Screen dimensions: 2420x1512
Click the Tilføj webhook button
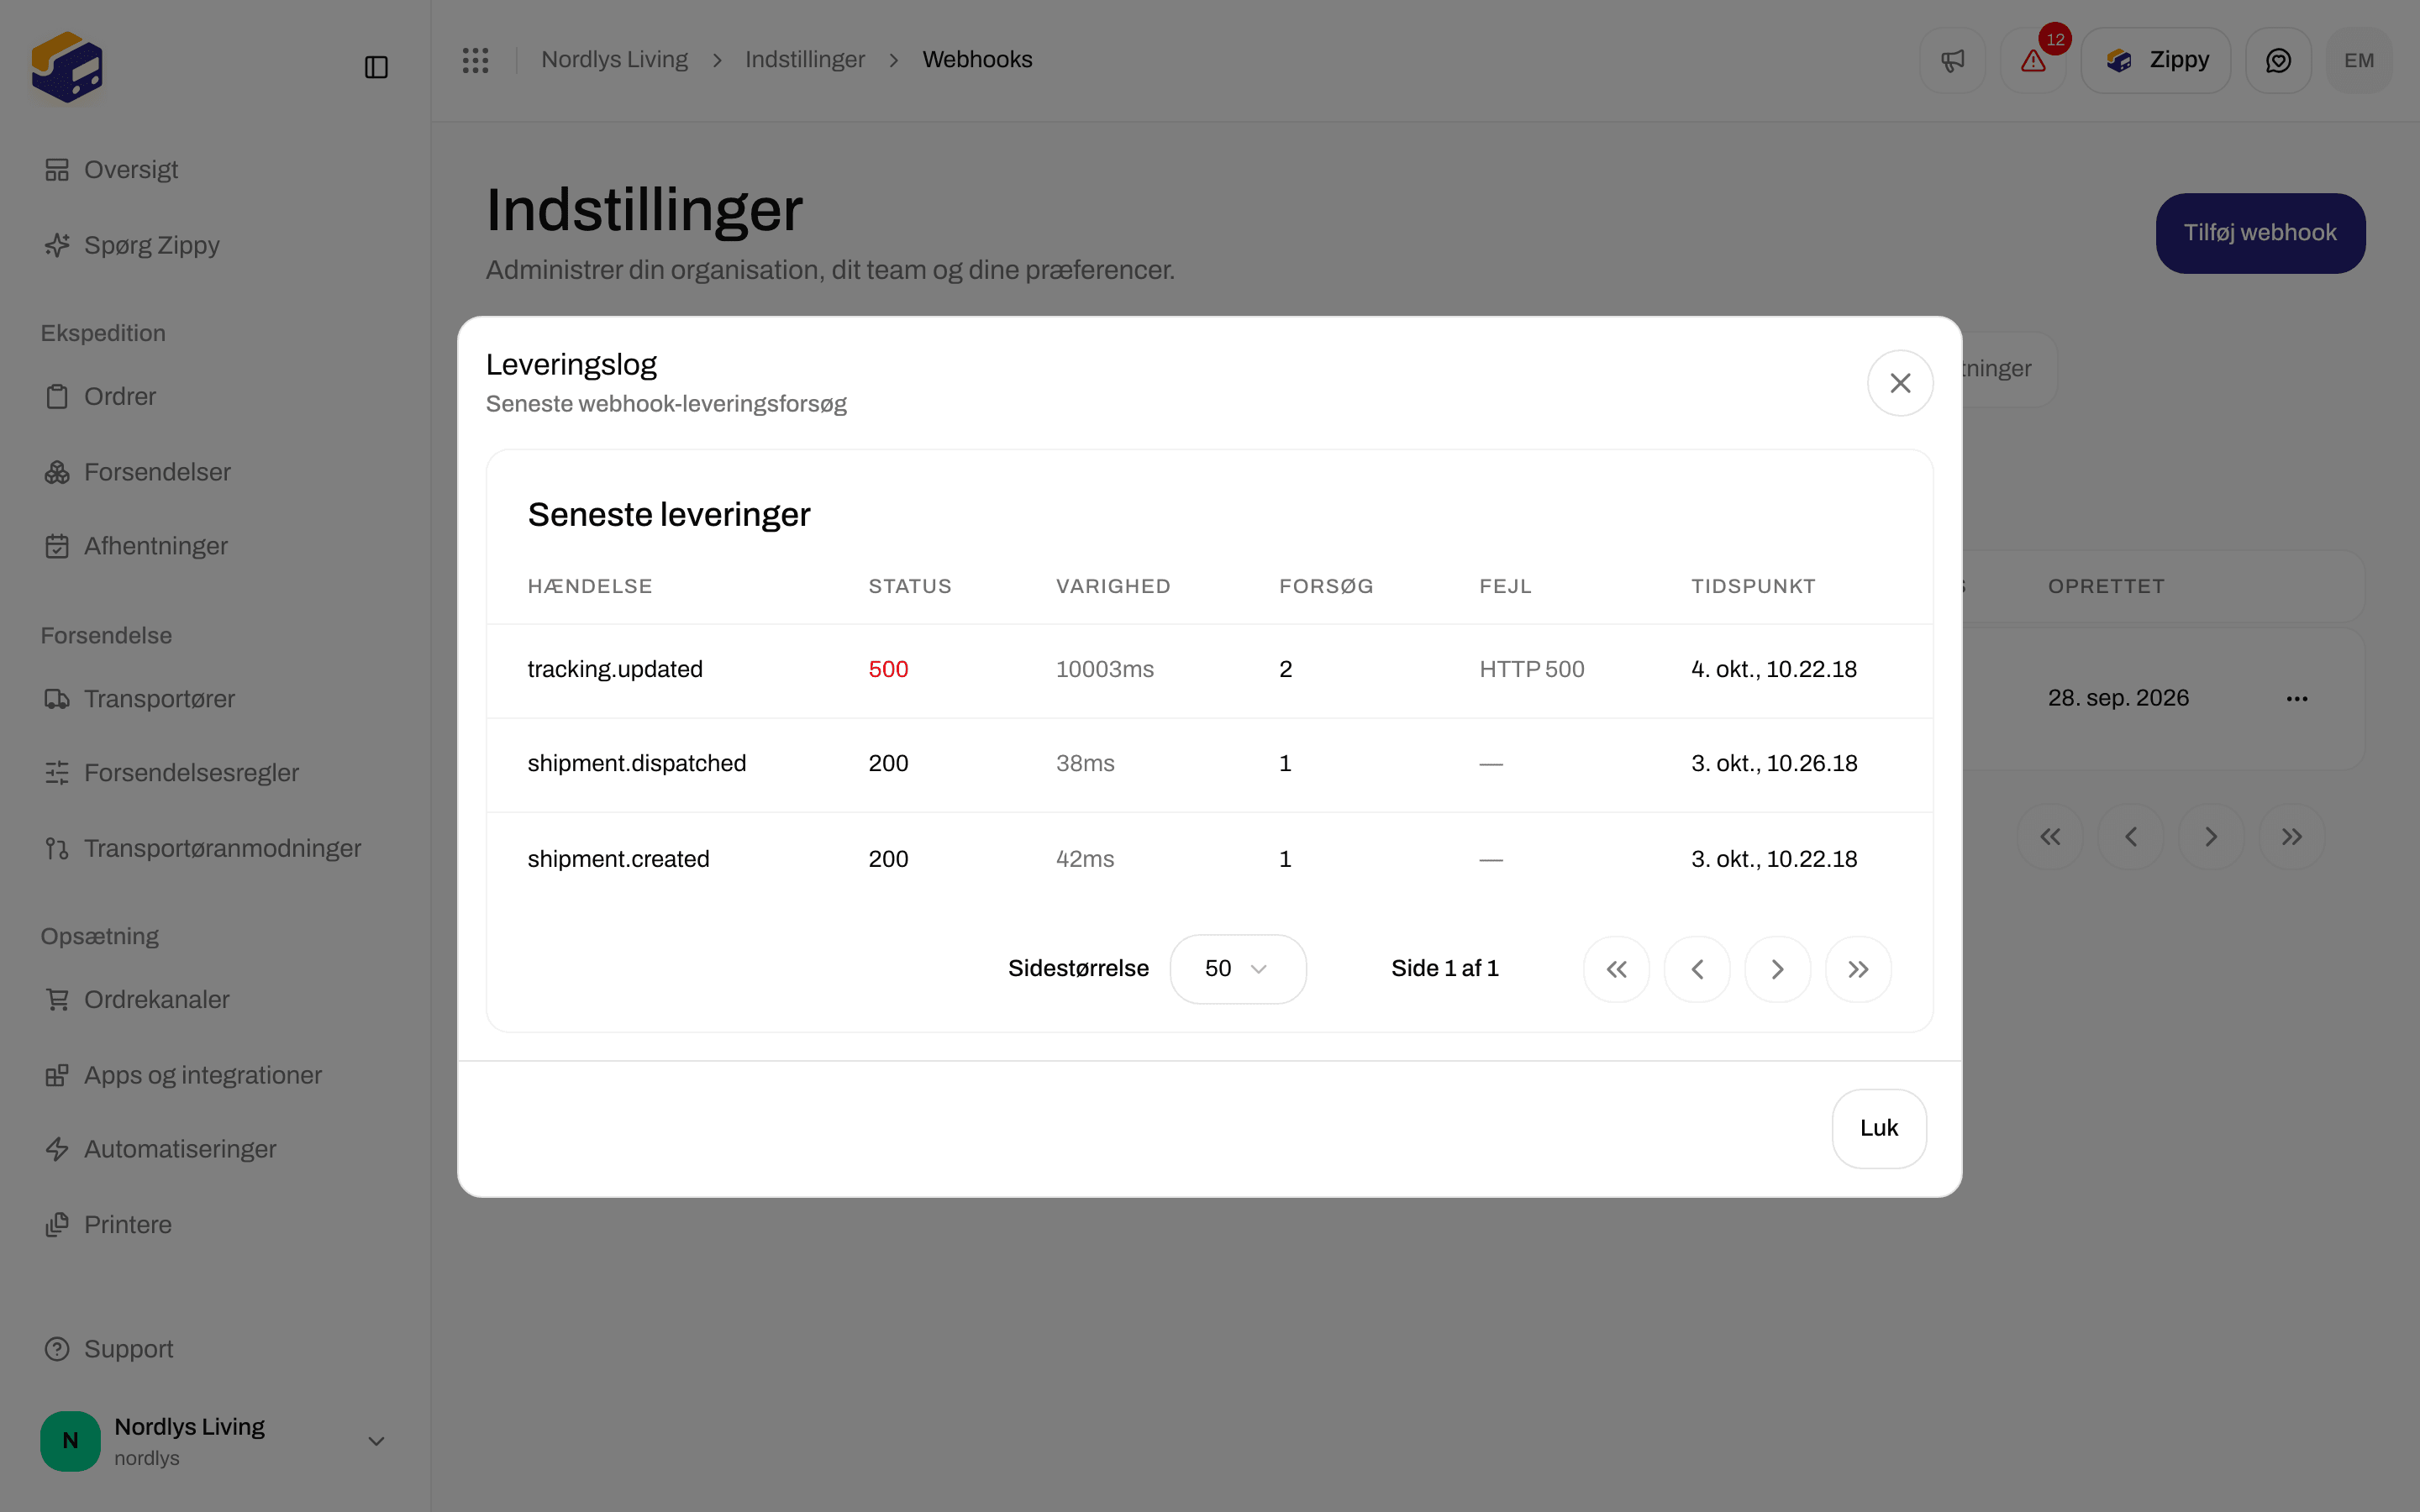pos(2260,233)
